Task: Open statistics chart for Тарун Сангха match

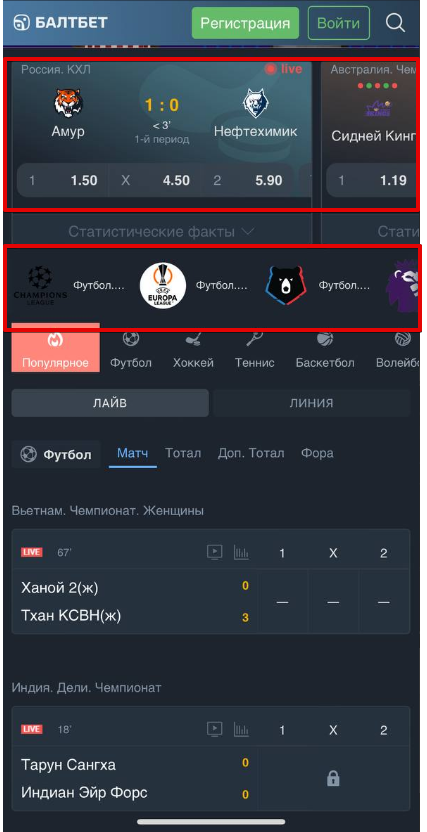Action: pyautogui.click(x=241, y=730)
